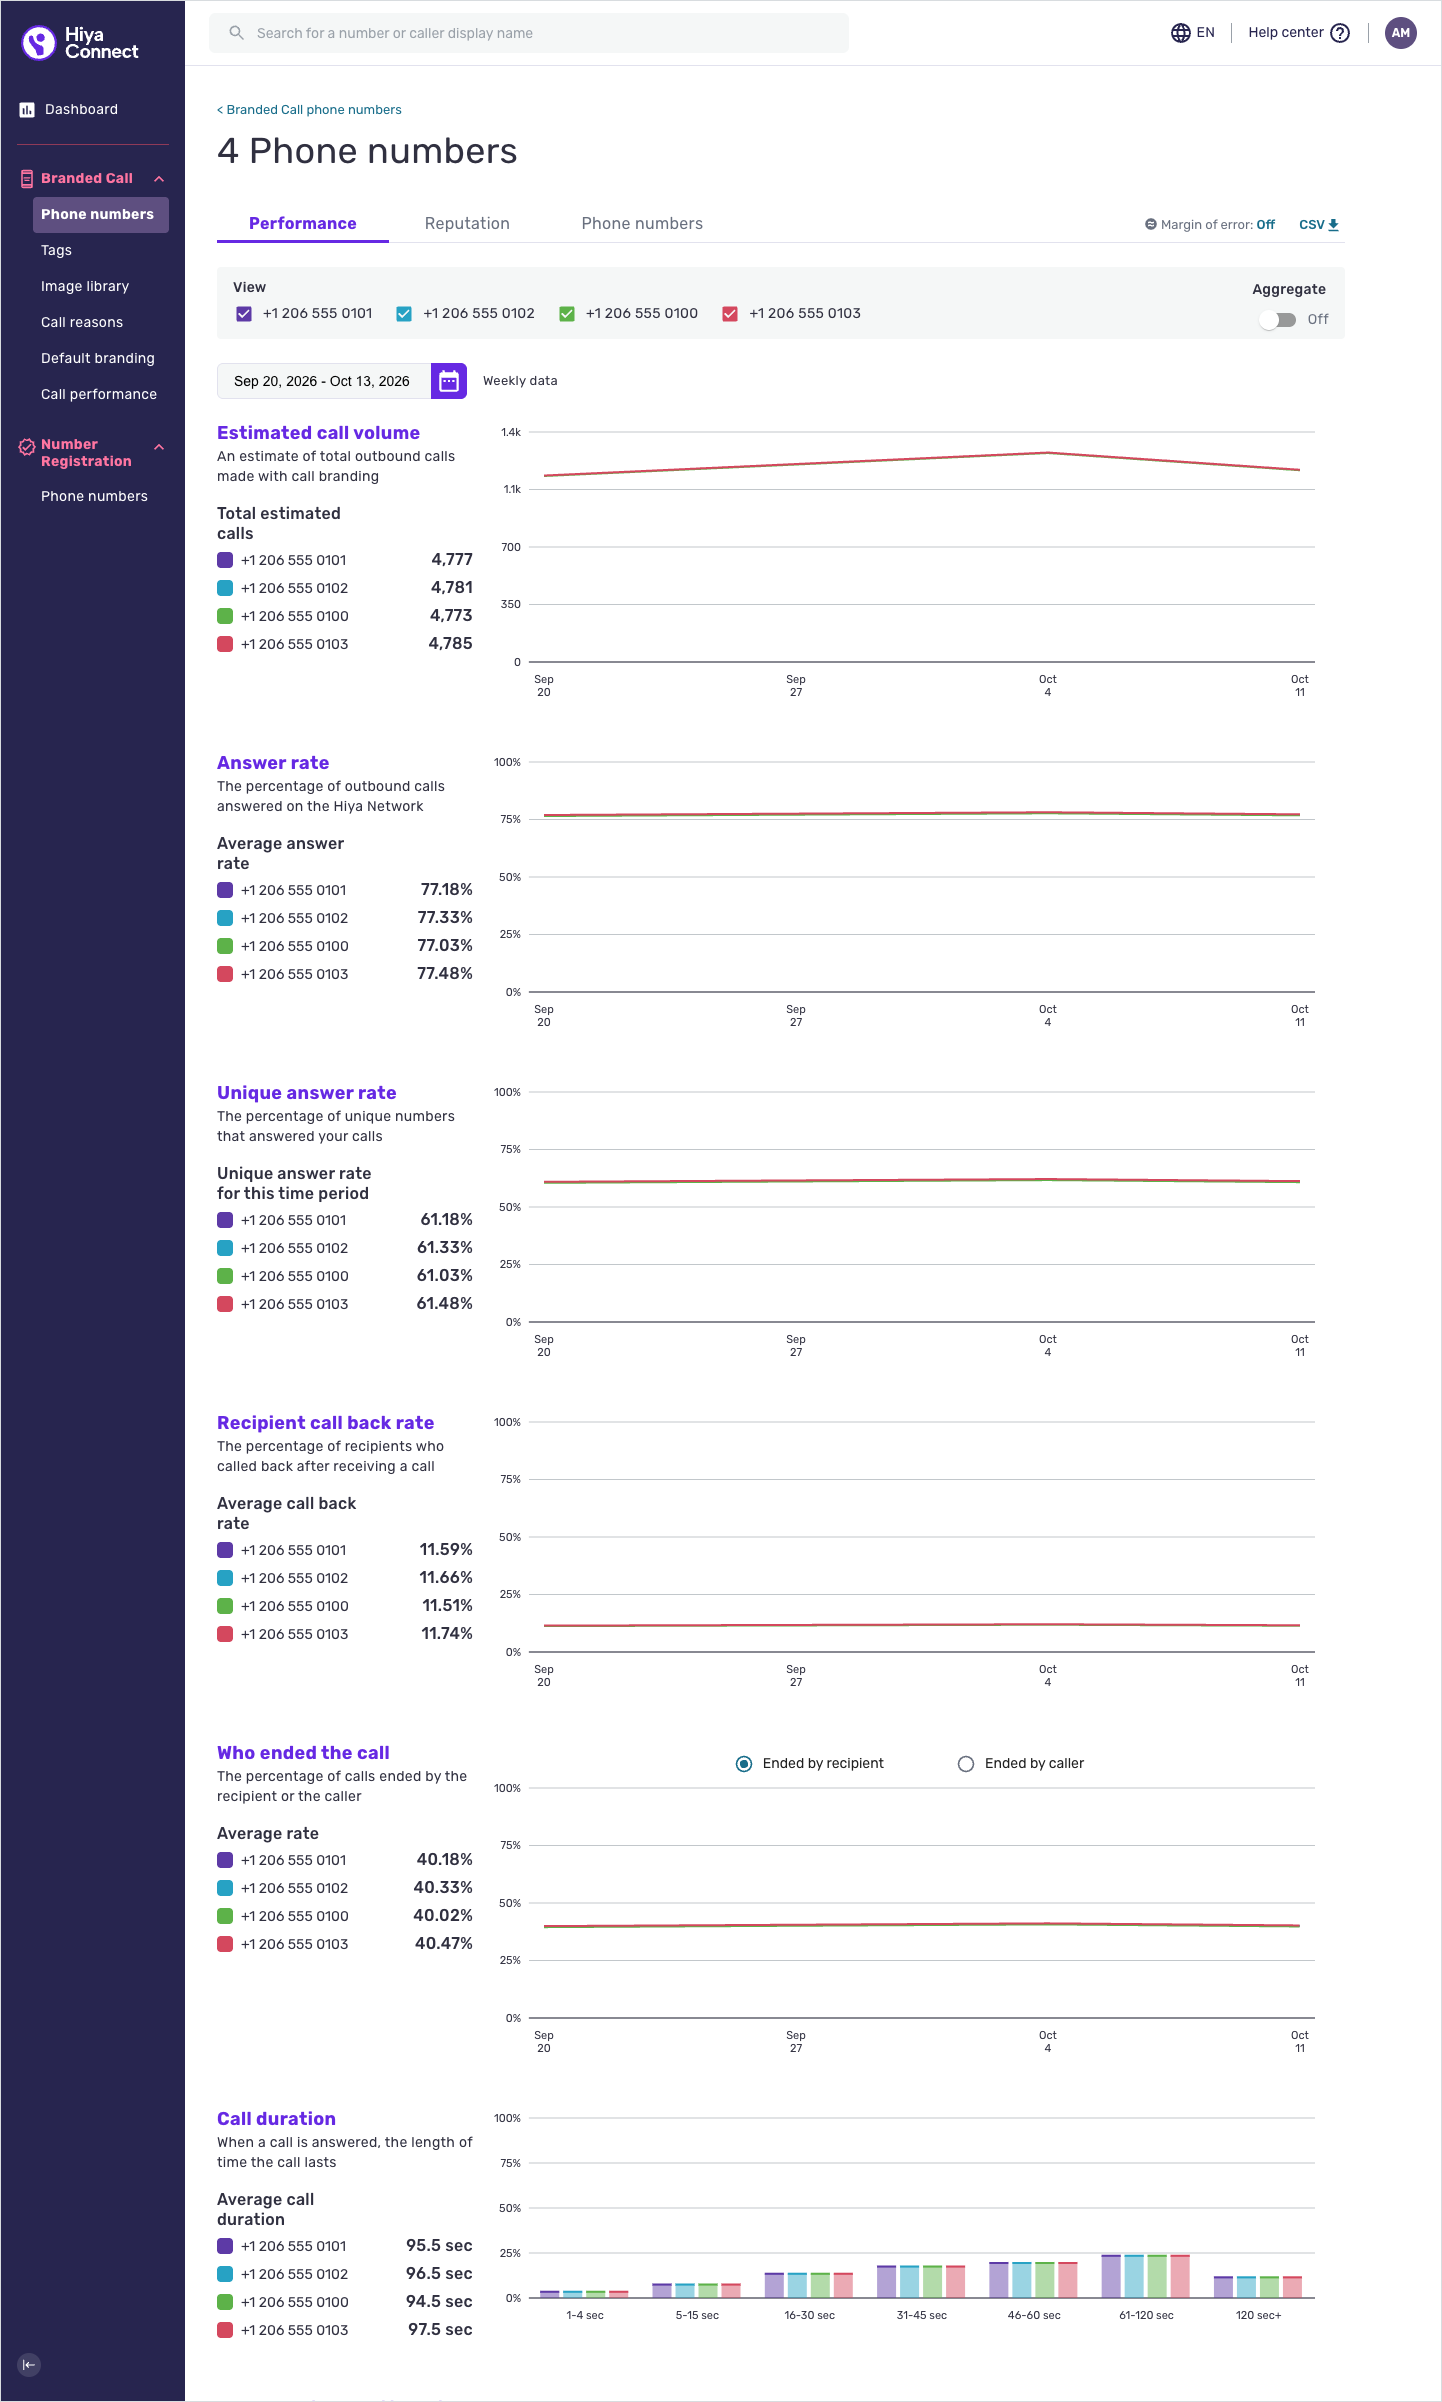Uncheck the +1 206 555 0100 checkbox
Screen dimensions: 1442x2402
coord(567,314)
